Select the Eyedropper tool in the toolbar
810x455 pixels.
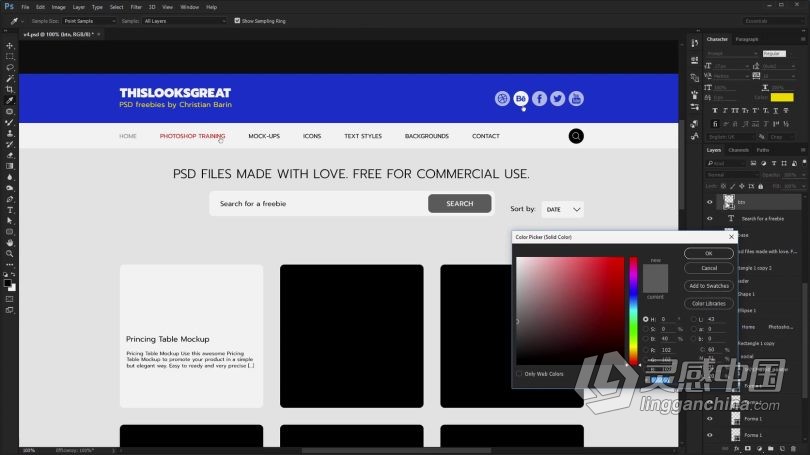click(x=9, y=100)
